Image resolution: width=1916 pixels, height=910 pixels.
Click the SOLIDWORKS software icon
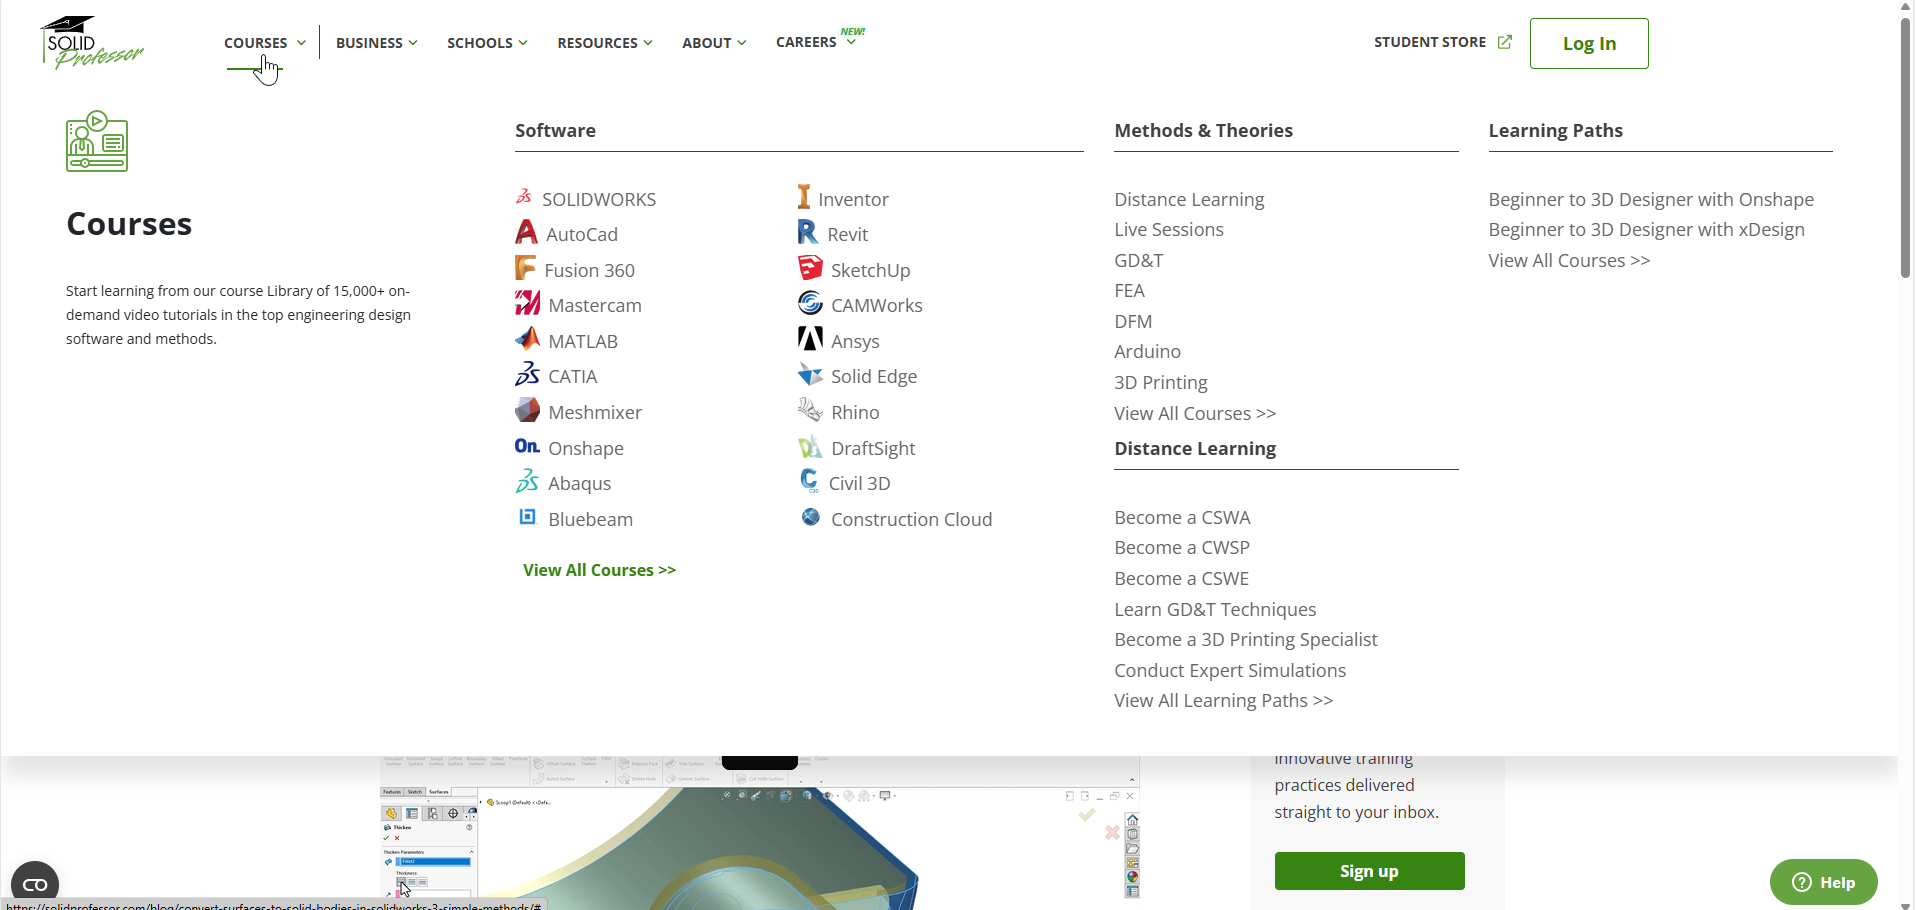point(524,197)
